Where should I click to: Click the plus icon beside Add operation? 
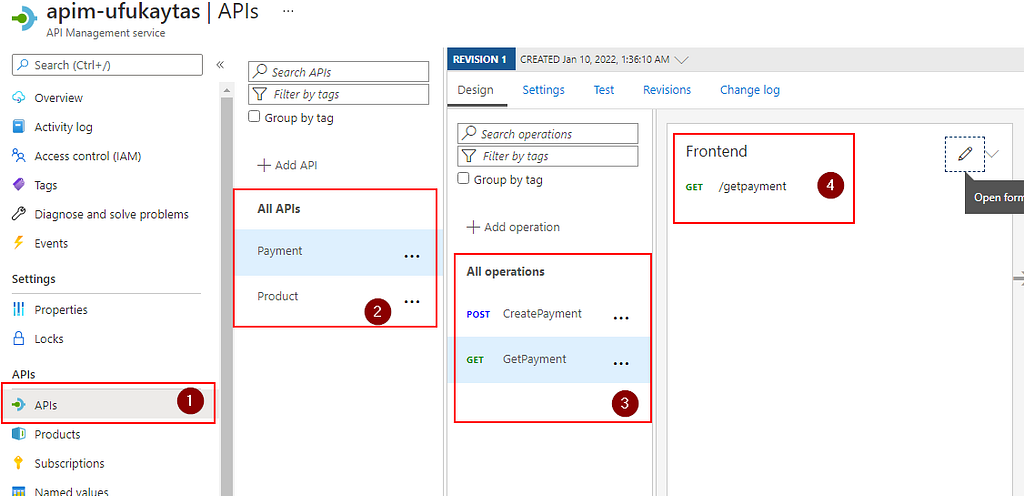(x=473, y=227)
